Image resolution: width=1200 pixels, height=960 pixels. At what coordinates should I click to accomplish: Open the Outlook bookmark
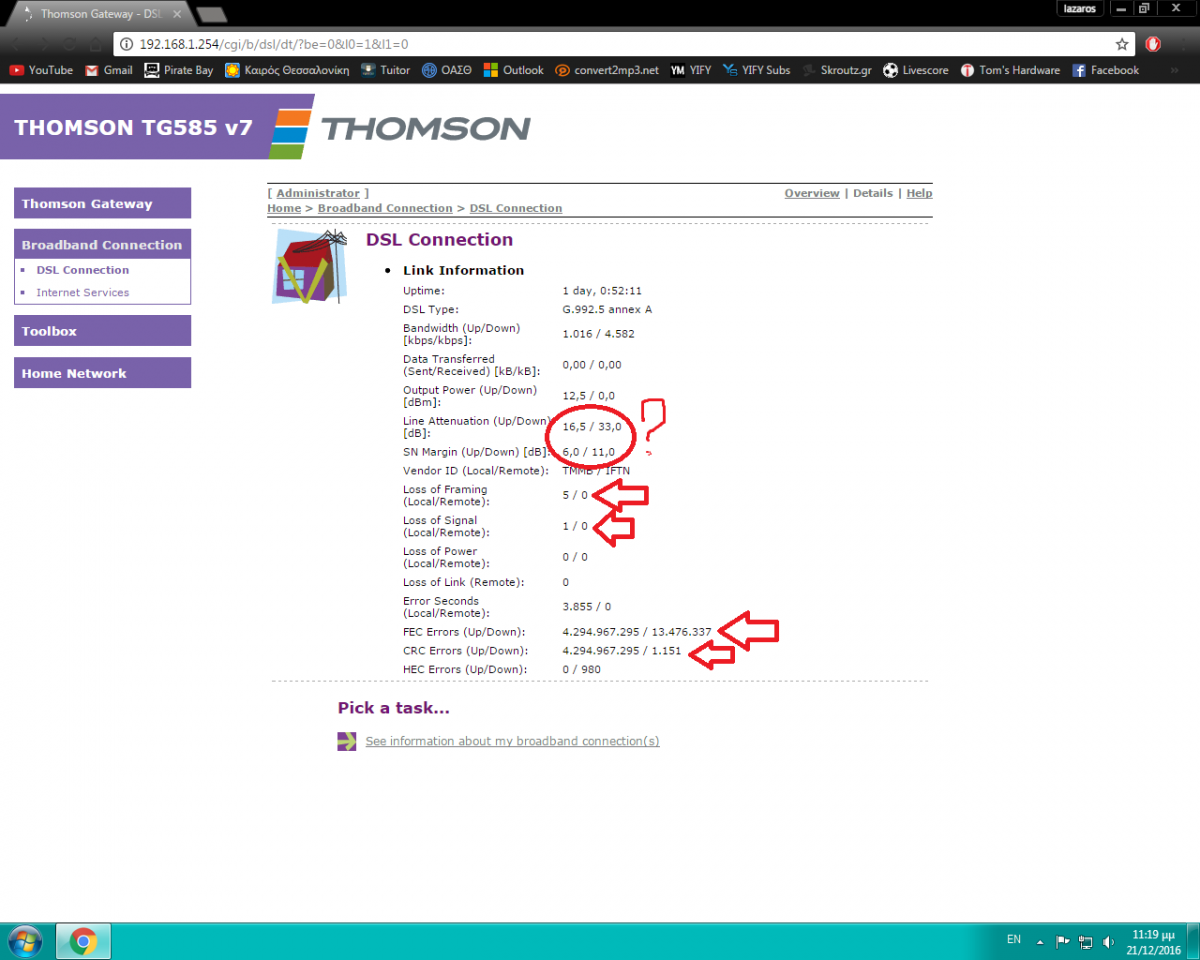coord(514,70)
